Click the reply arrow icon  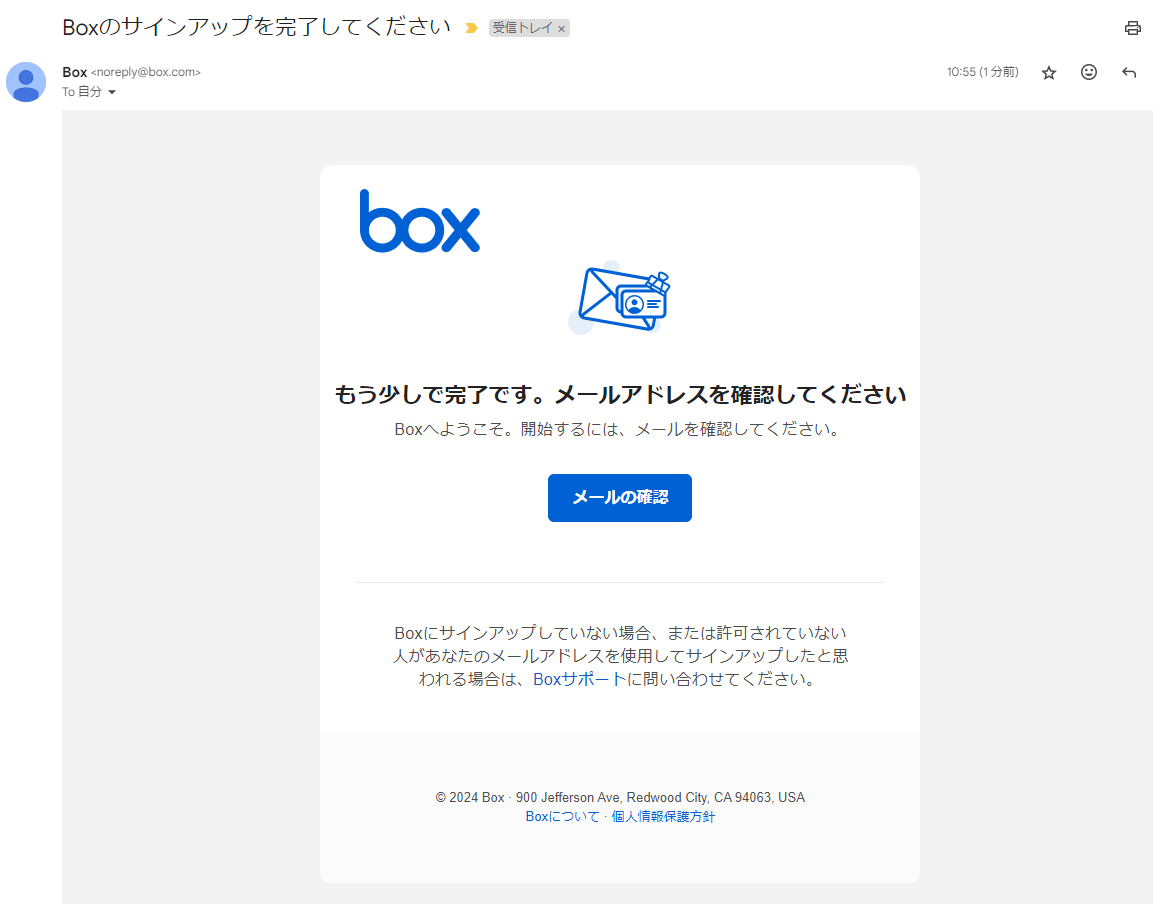click(x=1128, y=72)
